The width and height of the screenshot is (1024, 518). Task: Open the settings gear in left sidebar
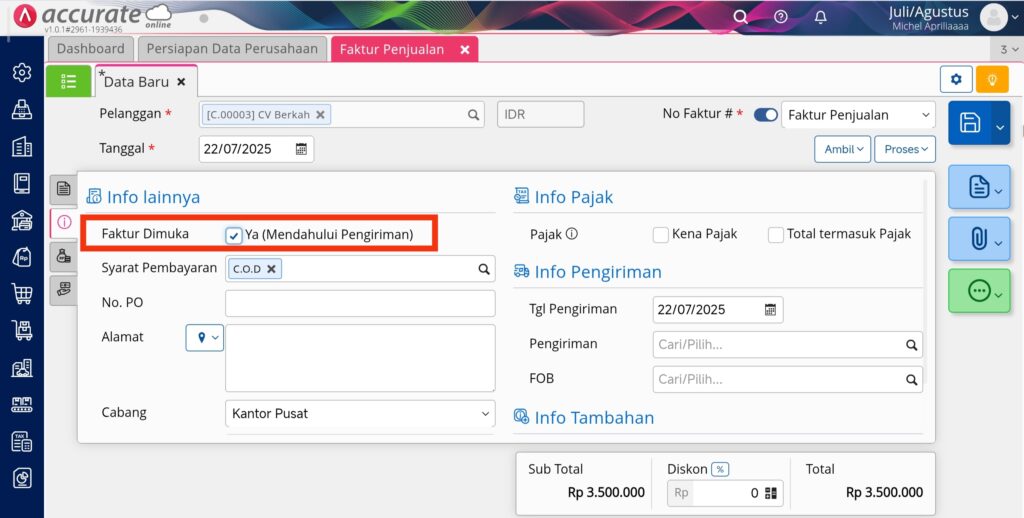coord(22,73)
